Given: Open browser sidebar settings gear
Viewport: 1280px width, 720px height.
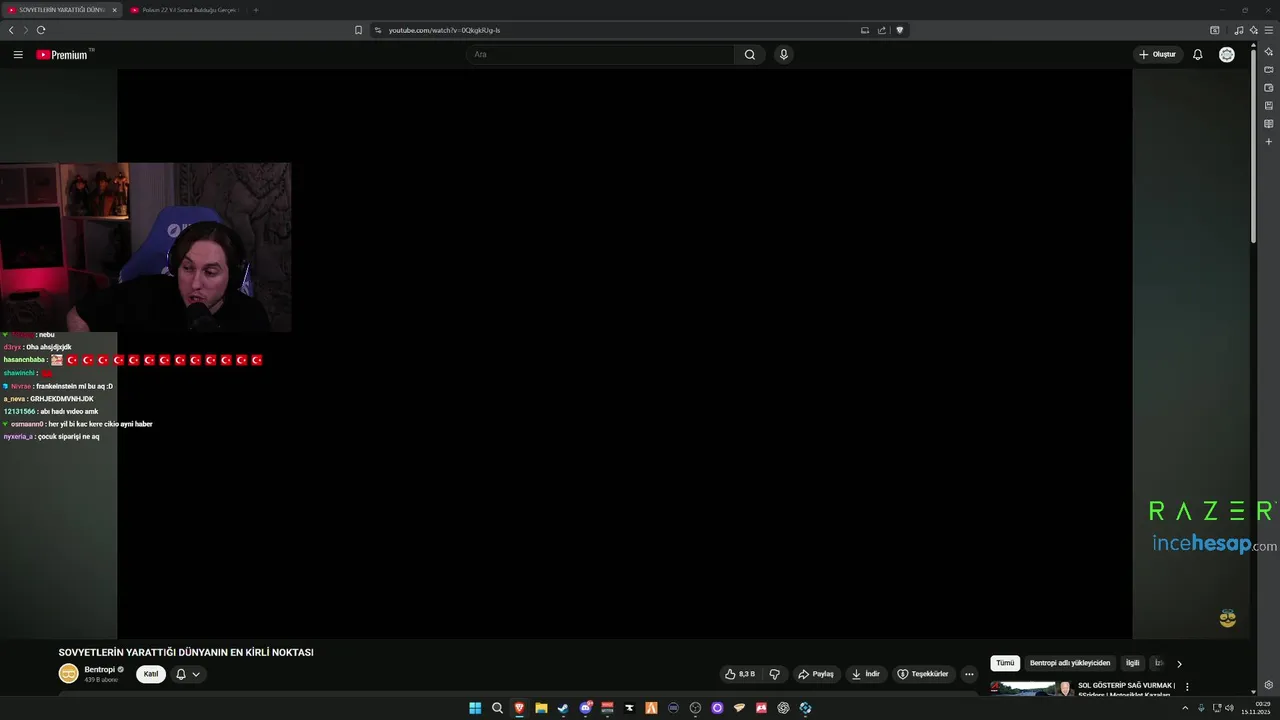Looking at the screenshot, I should [x=1269, y=685].
